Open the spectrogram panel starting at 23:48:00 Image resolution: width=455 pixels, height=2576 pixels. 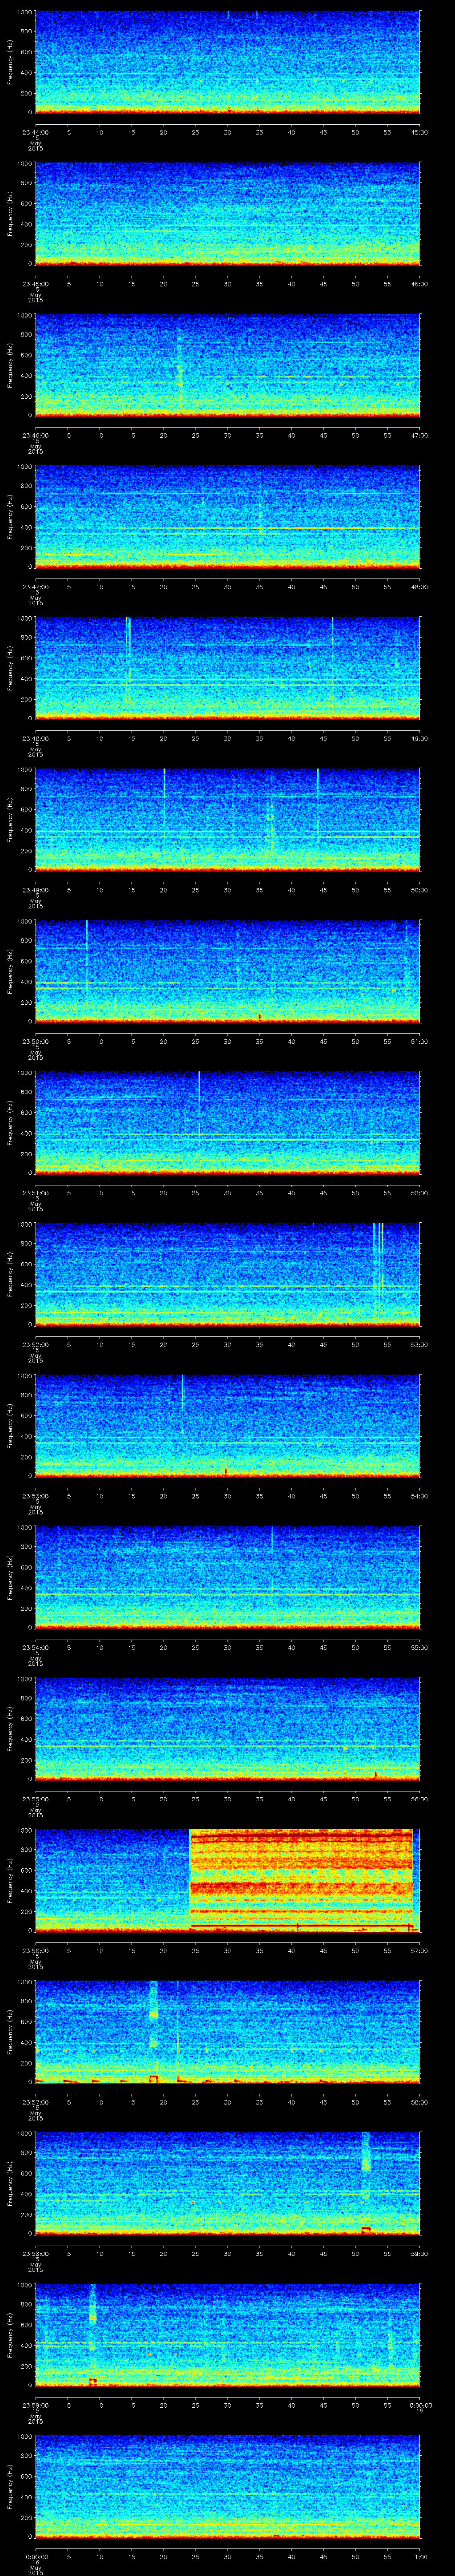tap(227, 668)
